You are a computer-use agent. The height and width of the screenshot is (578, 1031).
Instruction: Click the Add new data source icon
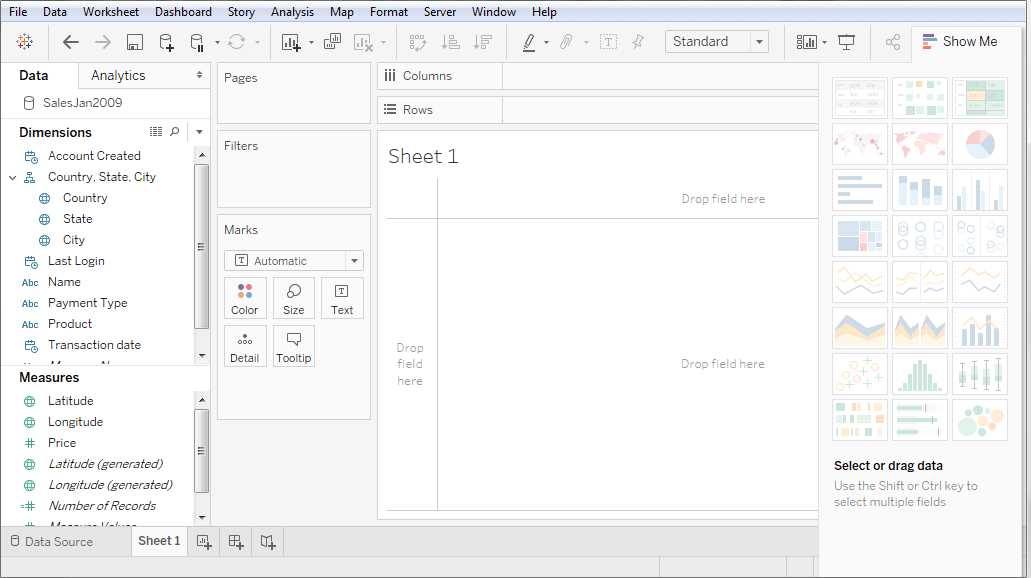pyautogui.click(x=166, y=42)
